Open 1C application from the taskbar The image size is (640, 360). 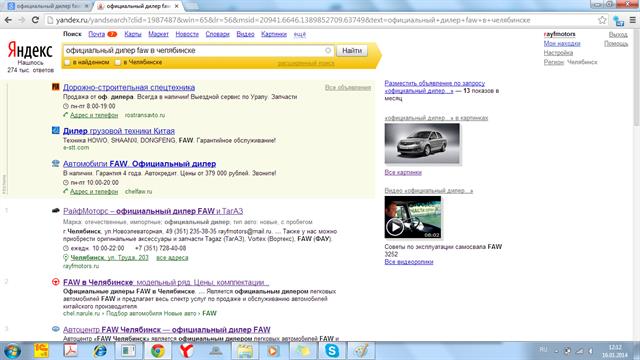[41, 351]
